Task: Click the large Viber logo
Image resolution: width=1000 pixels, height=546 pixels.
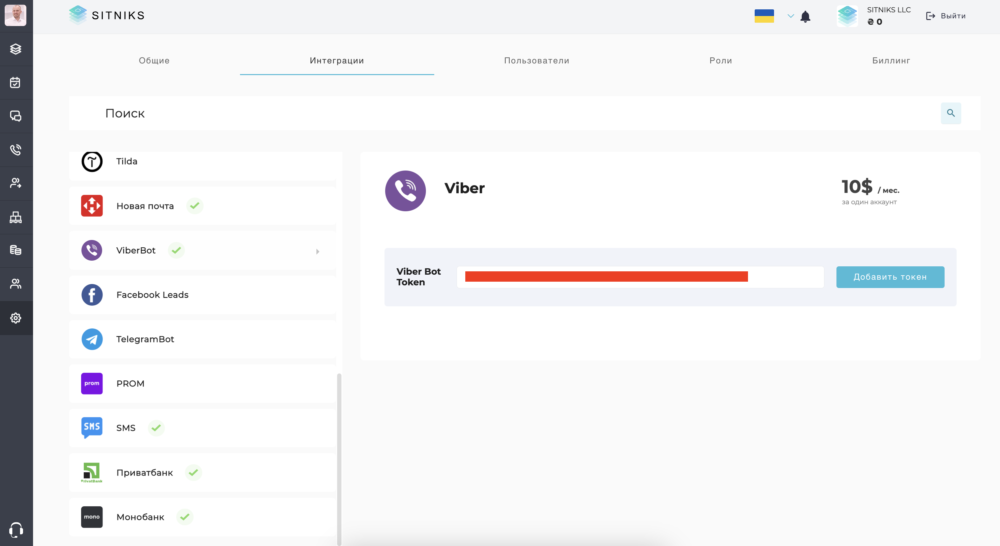Action: pyautogui.click(x=405, y=190)
